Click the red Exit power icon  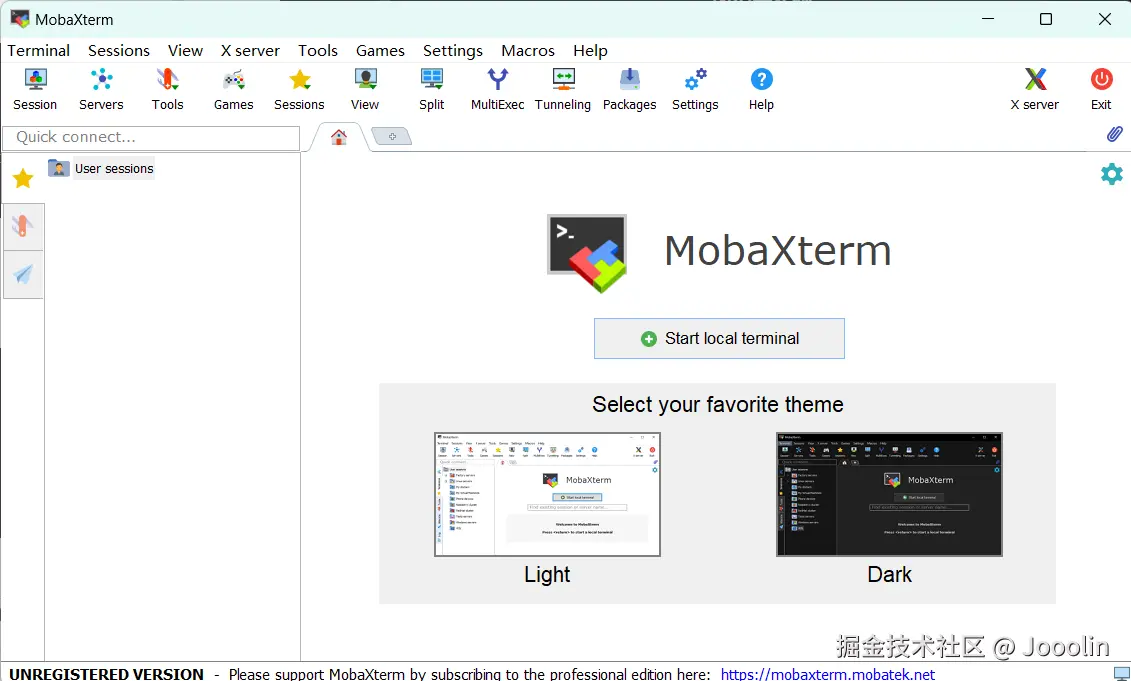tap(1101, 79)
